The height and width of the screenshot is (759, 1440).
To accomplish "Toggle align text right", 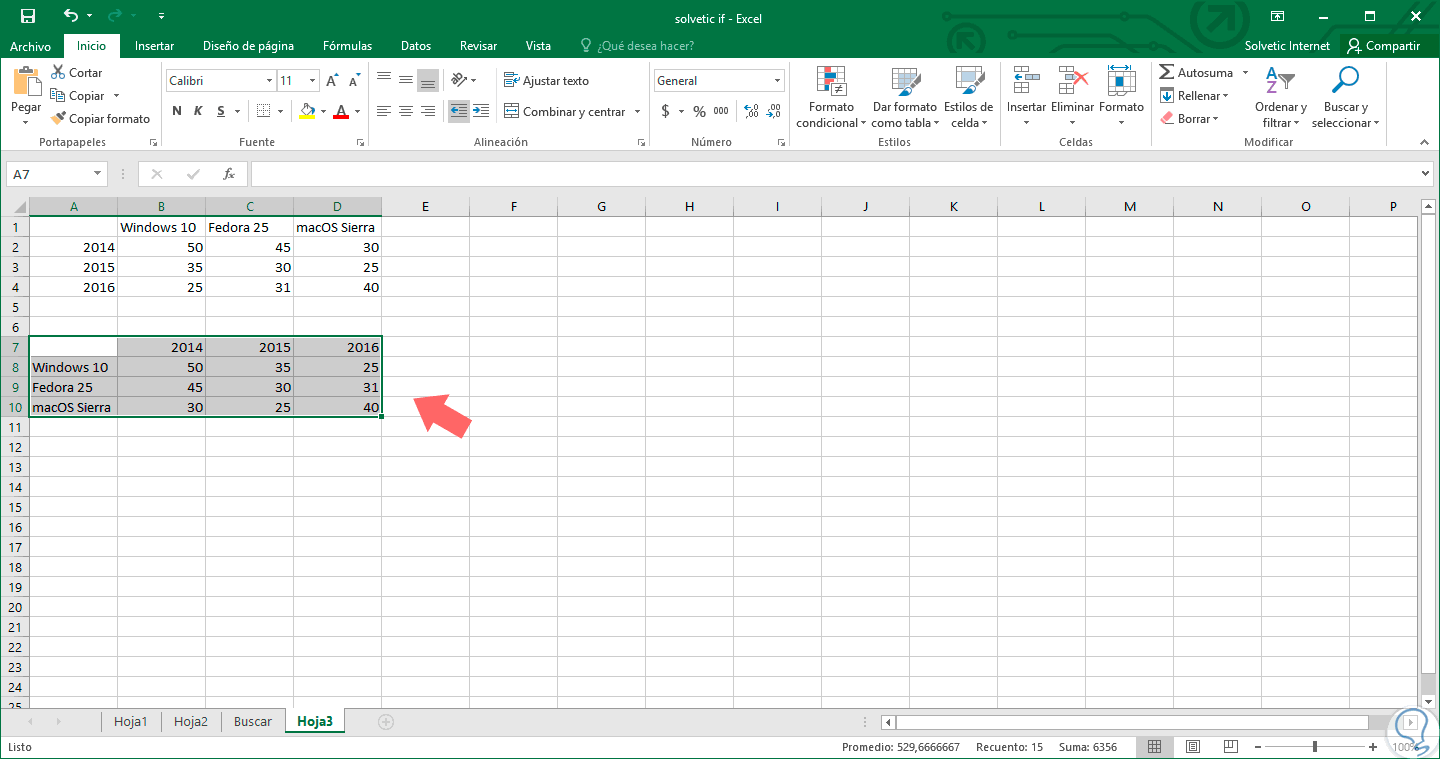I will [x=428, y=111].
